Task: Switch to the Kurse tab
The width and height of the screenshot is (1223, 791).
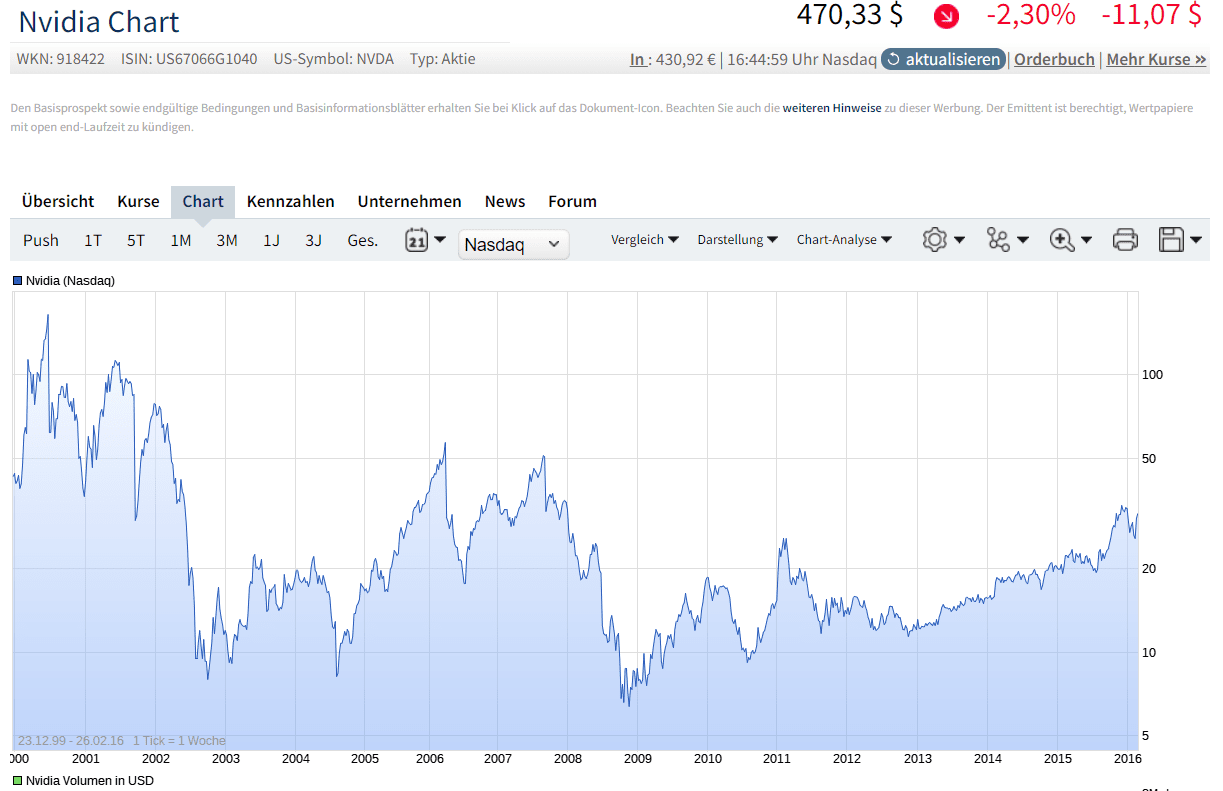Action: click(x=138, y=201)
